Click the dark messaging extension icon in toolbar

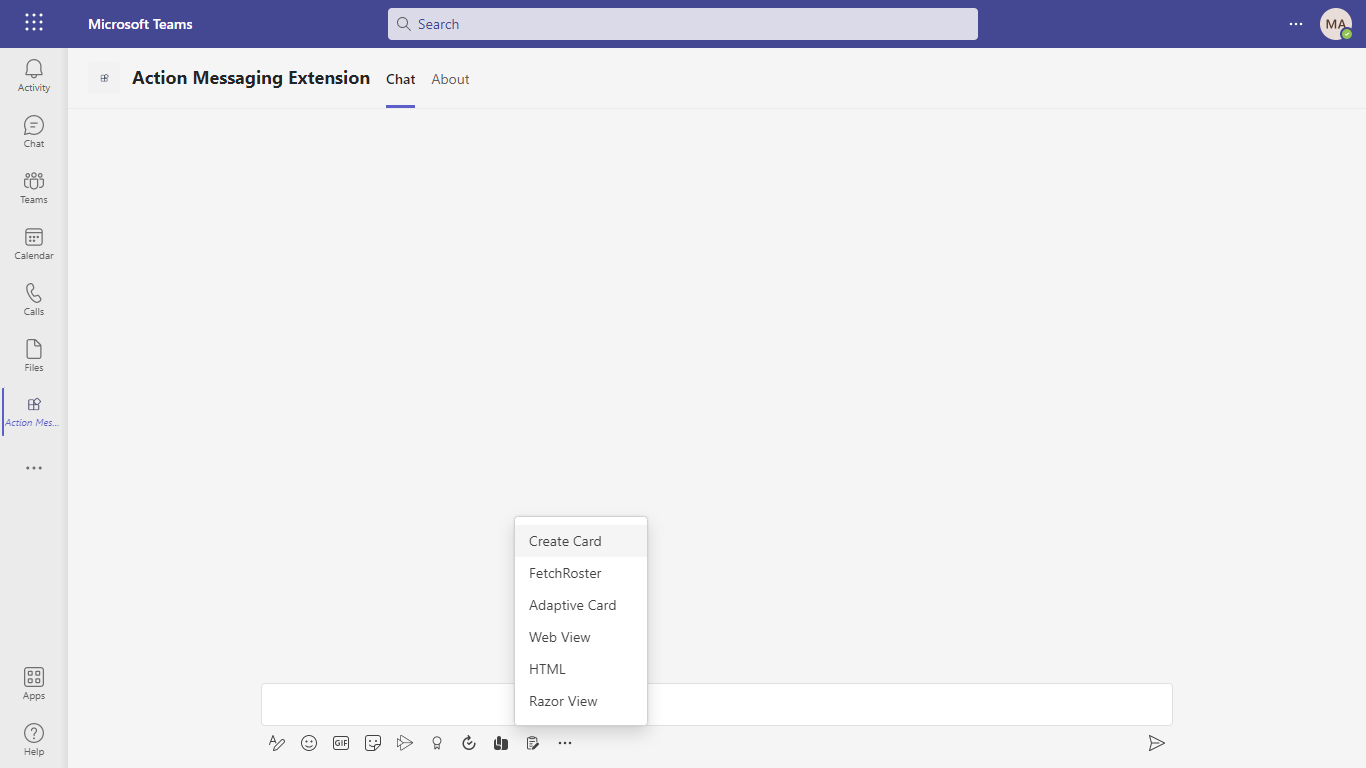coord(501,743)
